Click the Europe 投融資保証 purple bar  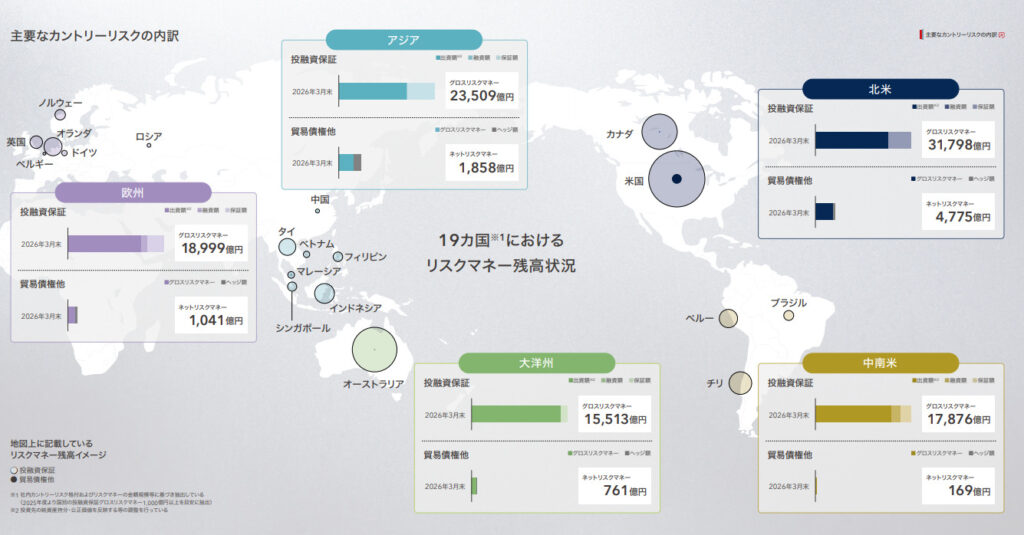(116, 244)
